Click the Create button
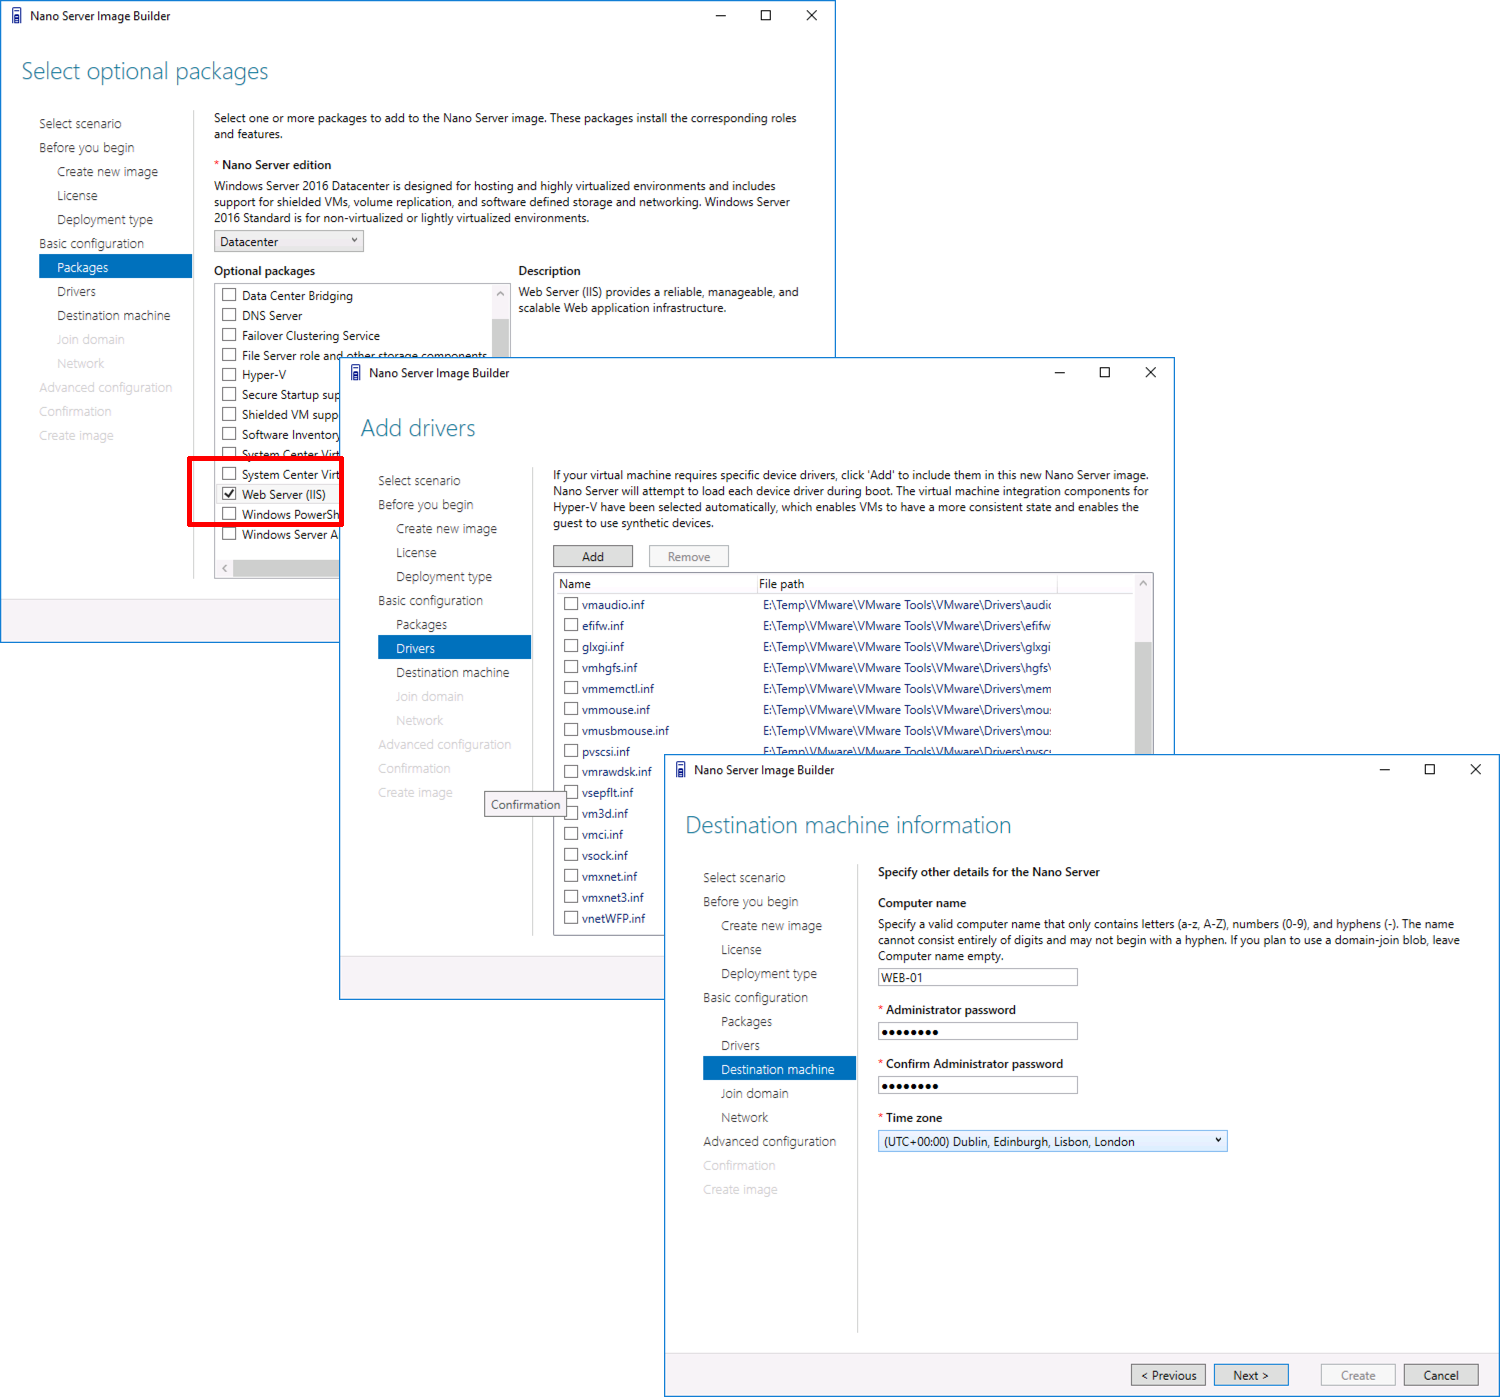 click(1358, 1375)
